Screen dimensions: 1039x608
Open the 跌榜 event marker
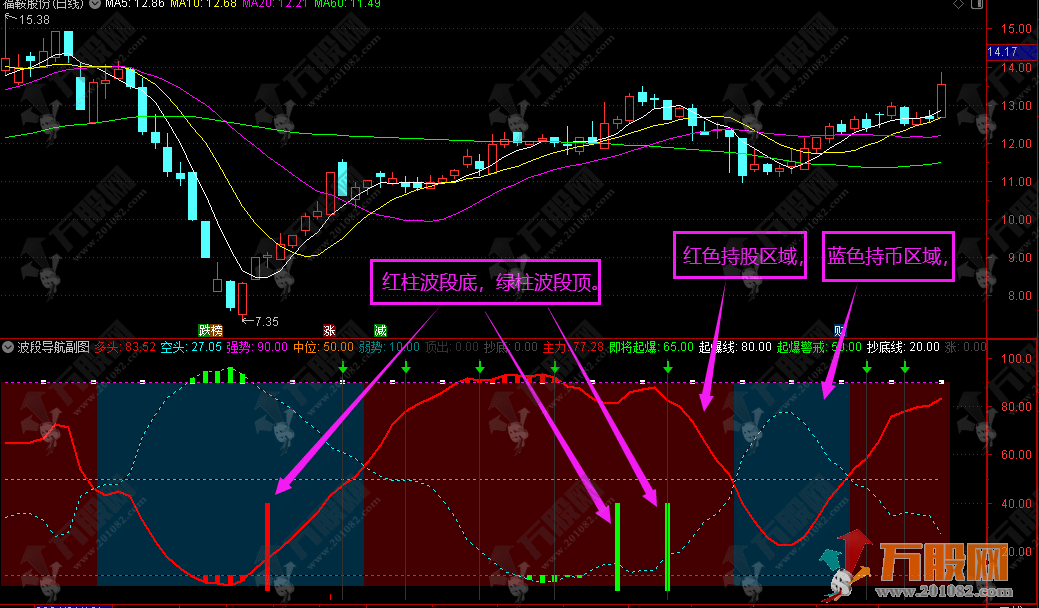211,330
